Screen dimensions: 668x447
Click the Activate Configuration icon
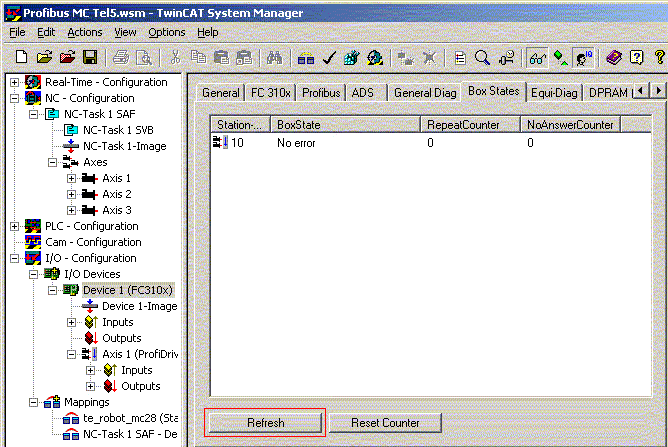pos(351,57)
